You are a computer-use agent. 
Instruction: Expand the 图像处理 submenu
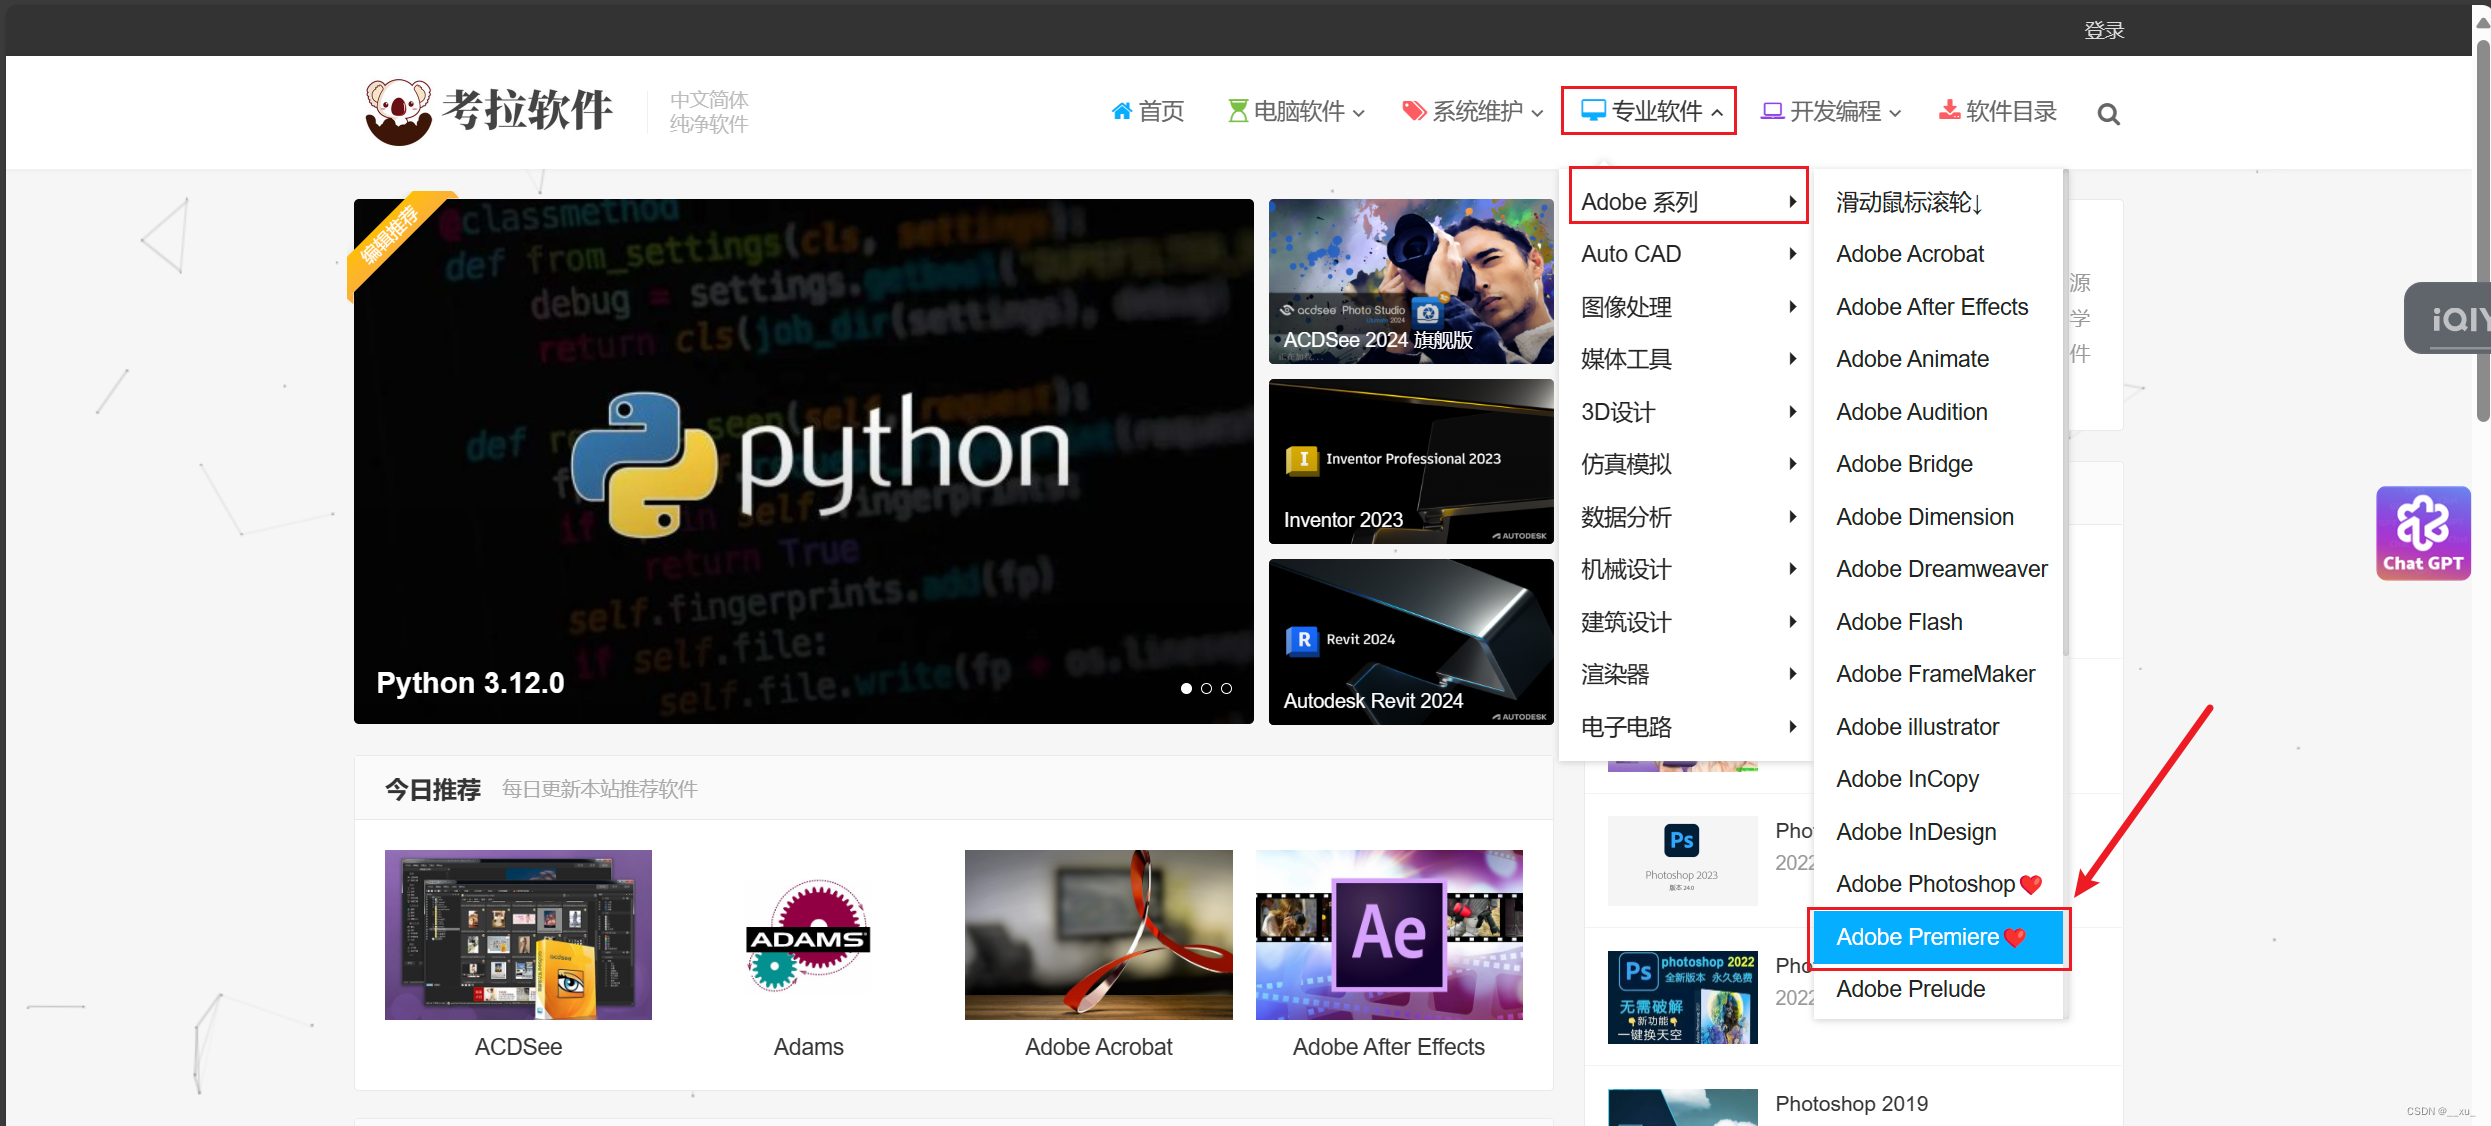click(x=1688, y=307)
